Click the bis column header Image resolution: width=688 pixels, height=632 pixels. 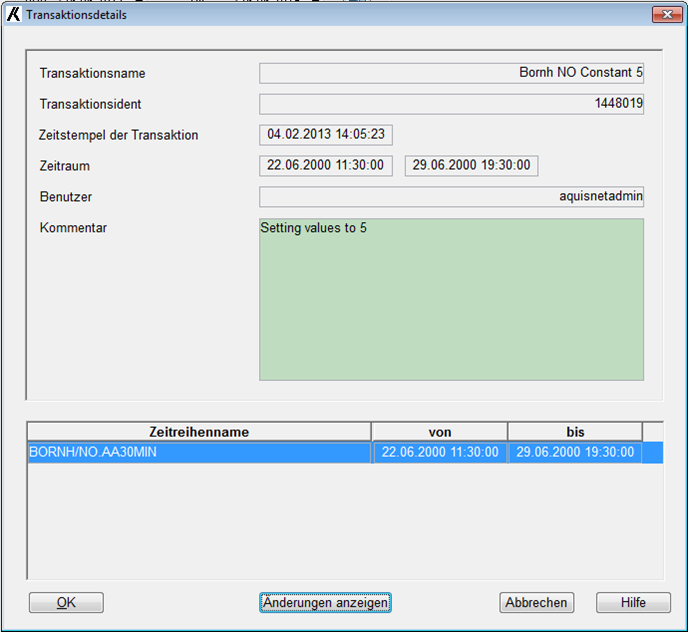coord(574,432)
